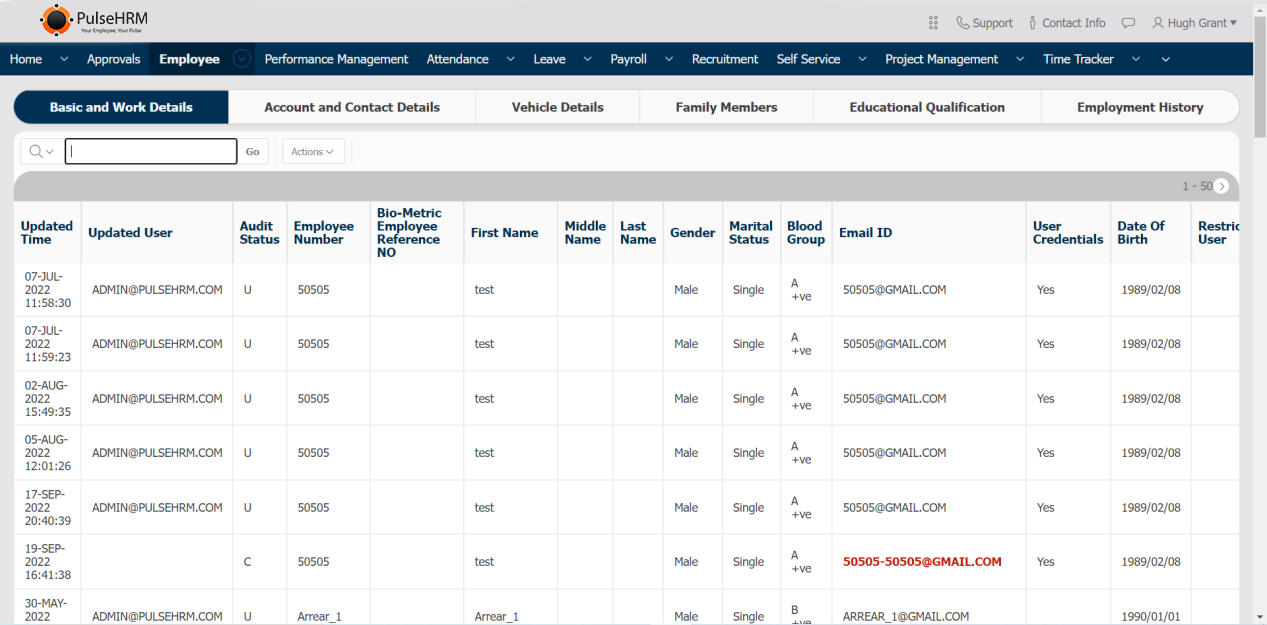Expand the Home menu chevron

(x=64, y=59)
